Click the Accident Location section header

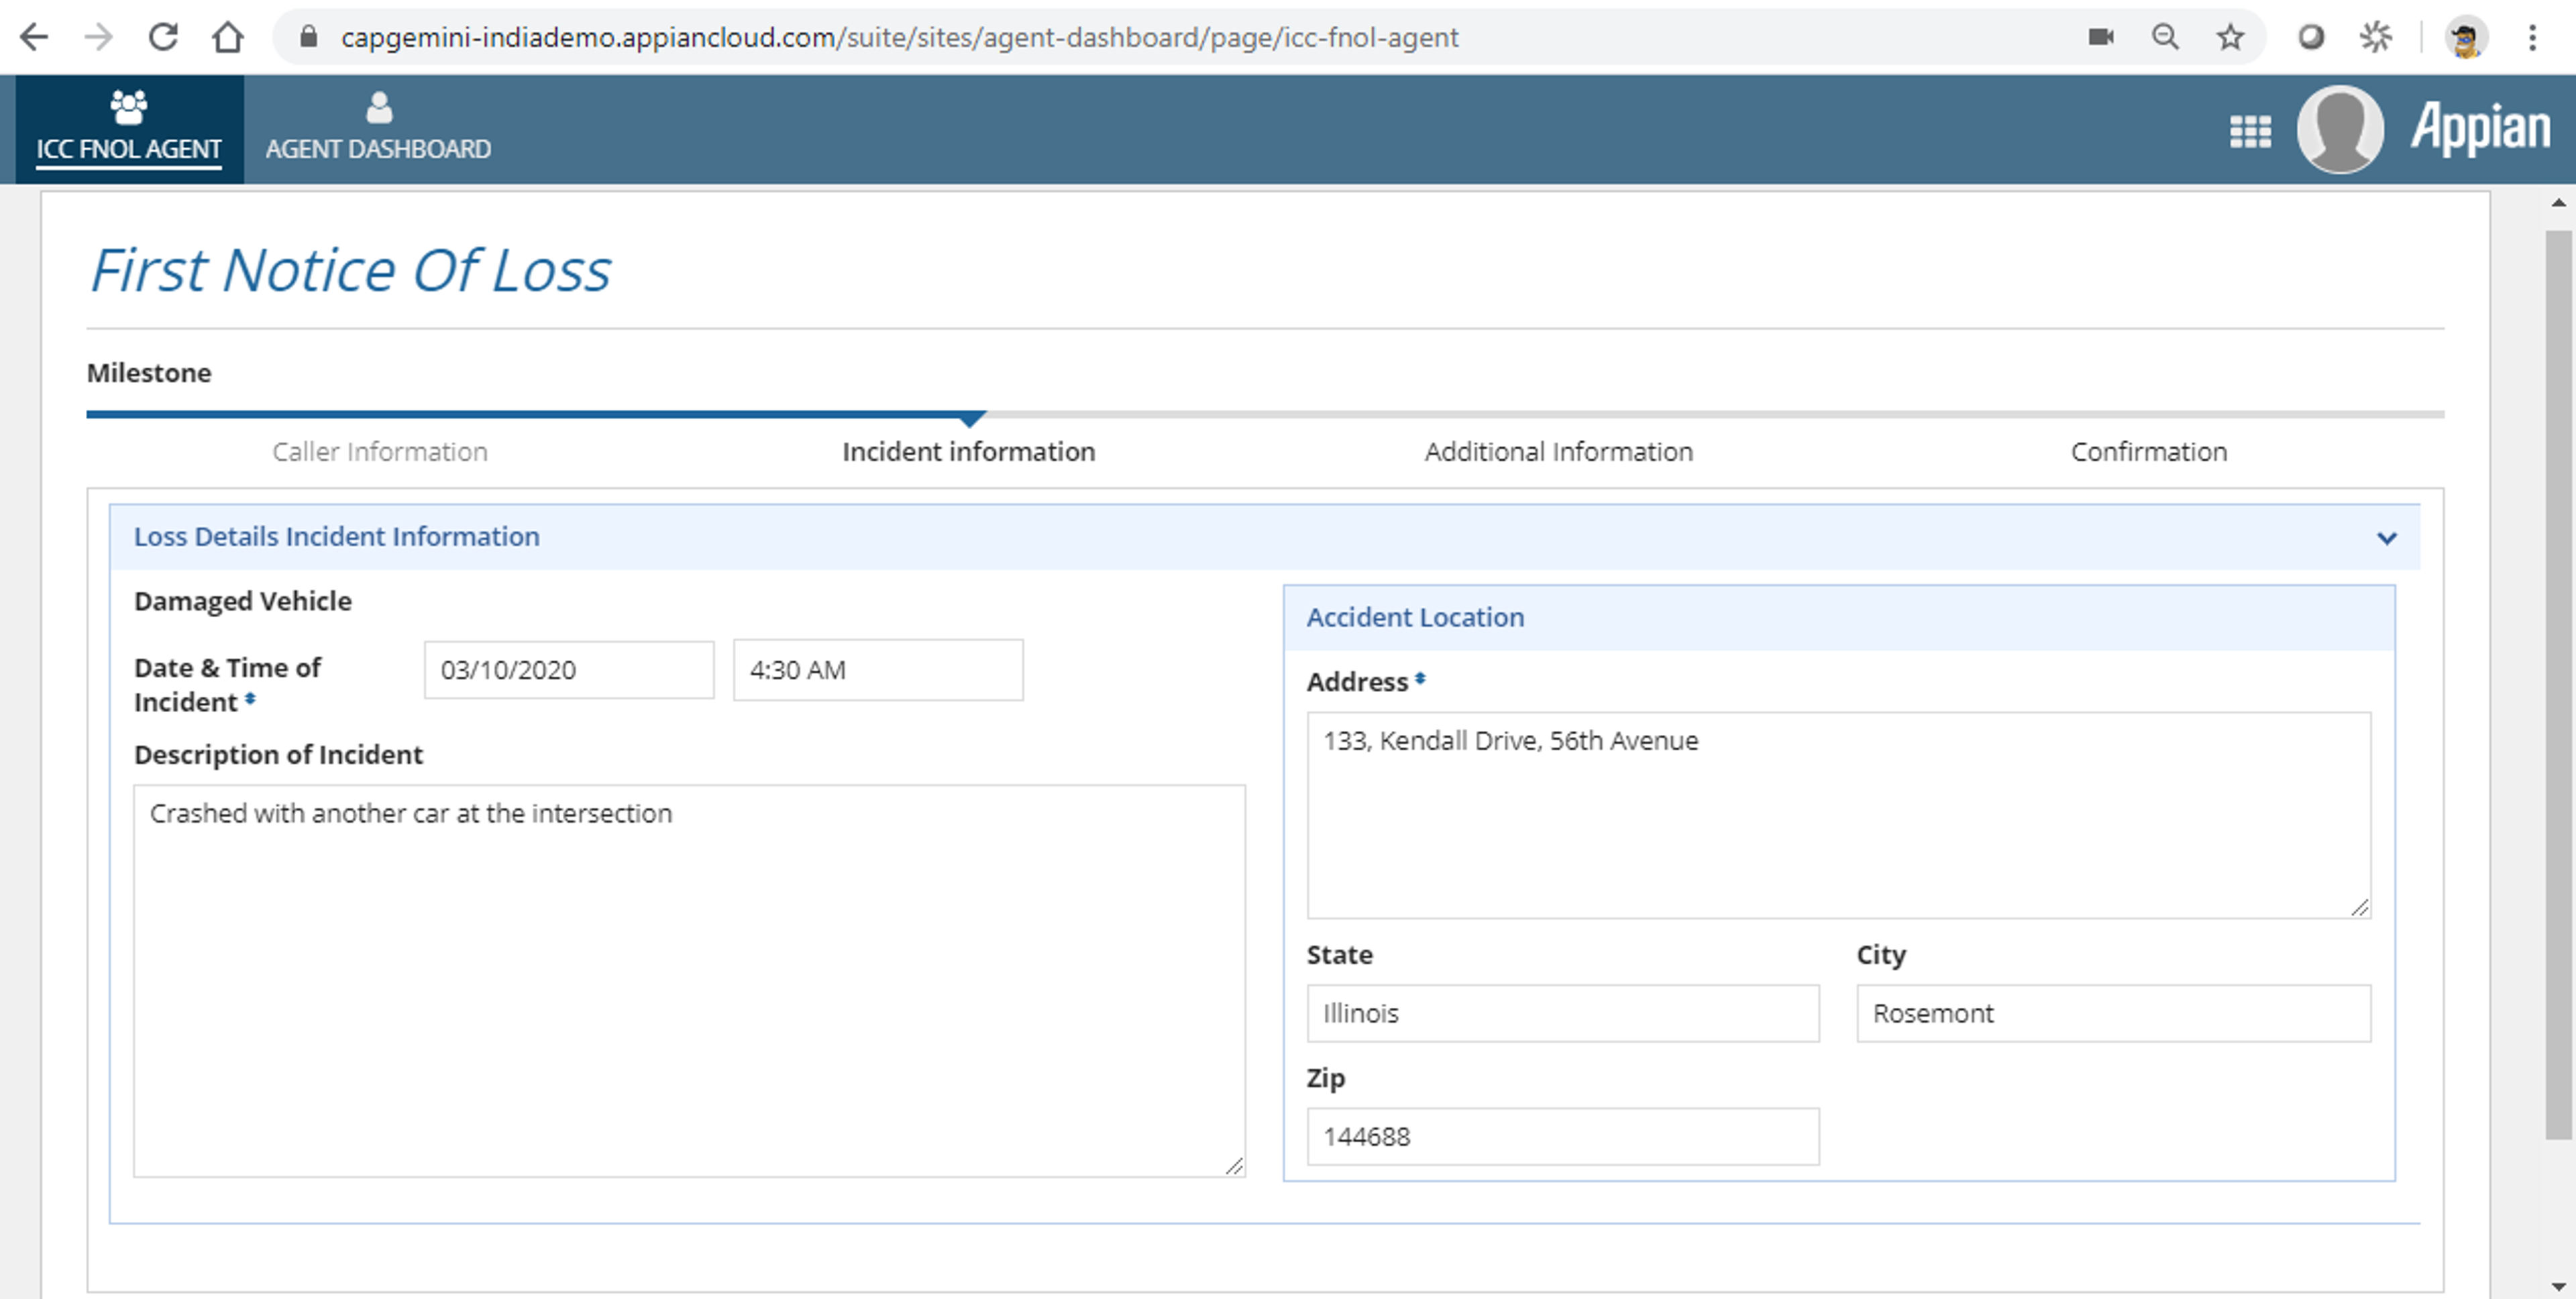1838,618
